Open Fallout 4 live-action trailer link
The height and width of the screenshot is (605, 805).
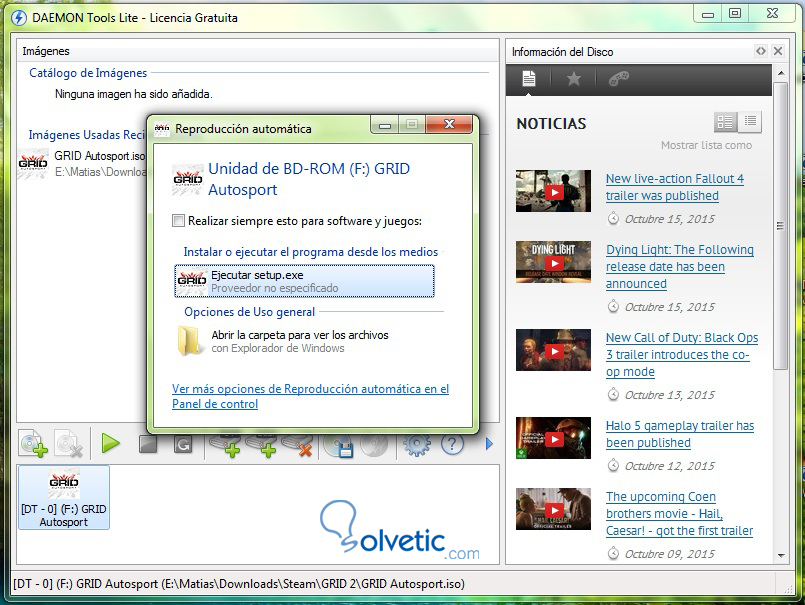point(675,187)
